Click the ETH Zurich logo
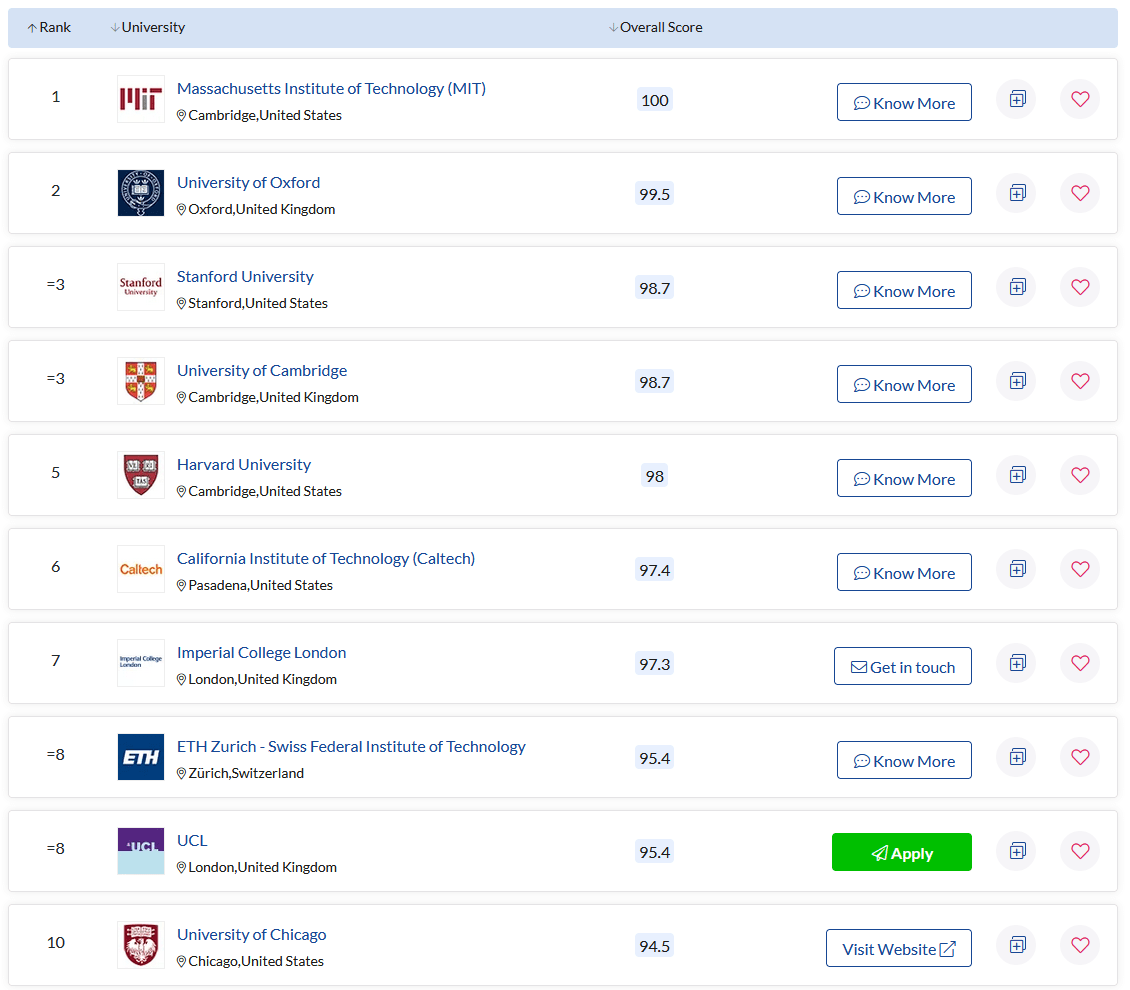The image size is (1130, 990). [141, 757]
